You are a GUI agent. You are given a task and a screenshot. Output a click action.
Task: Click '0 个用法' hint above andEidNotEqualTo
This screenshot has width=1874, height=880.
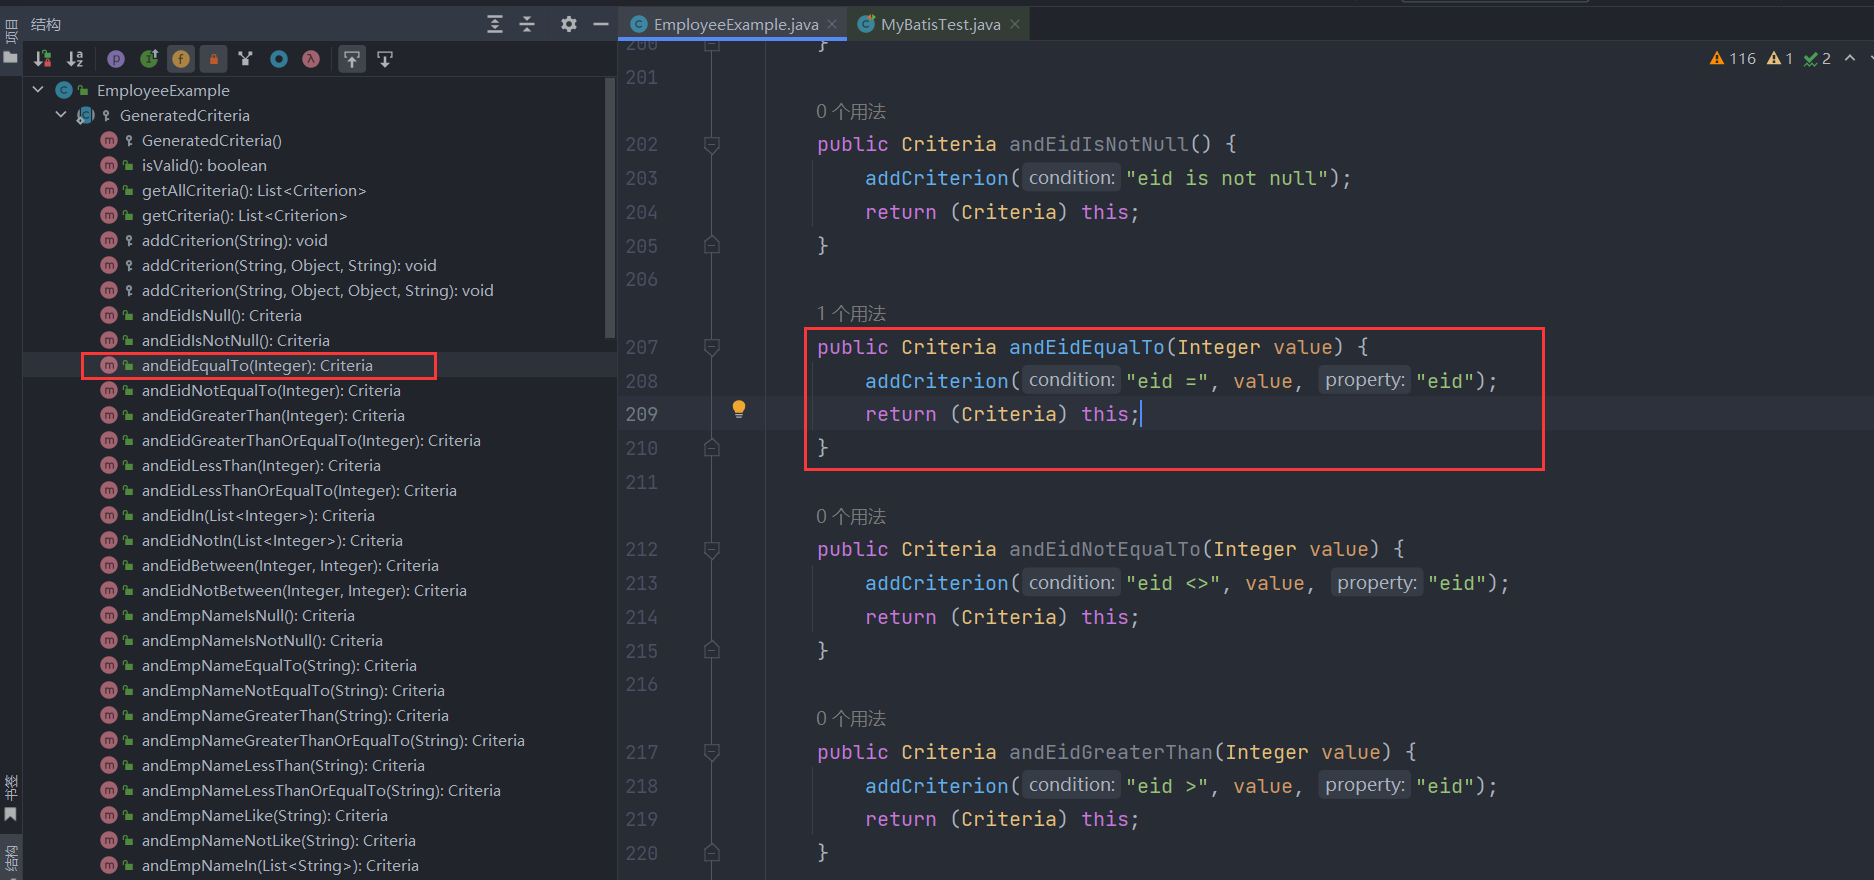pyautogui.click(x=851, y=517)
